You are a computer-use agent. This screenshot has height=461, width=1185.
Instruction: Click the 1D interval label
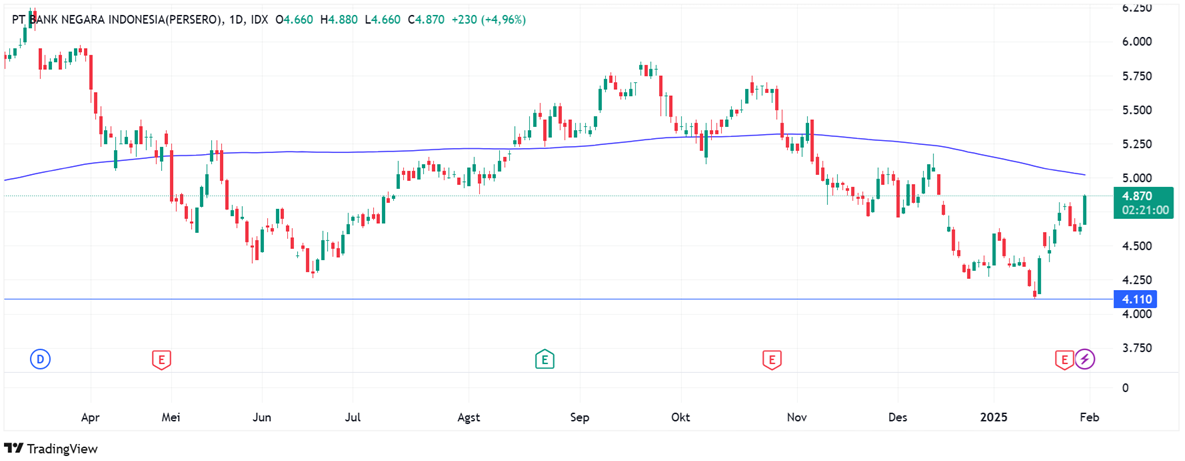coord(237,20)
